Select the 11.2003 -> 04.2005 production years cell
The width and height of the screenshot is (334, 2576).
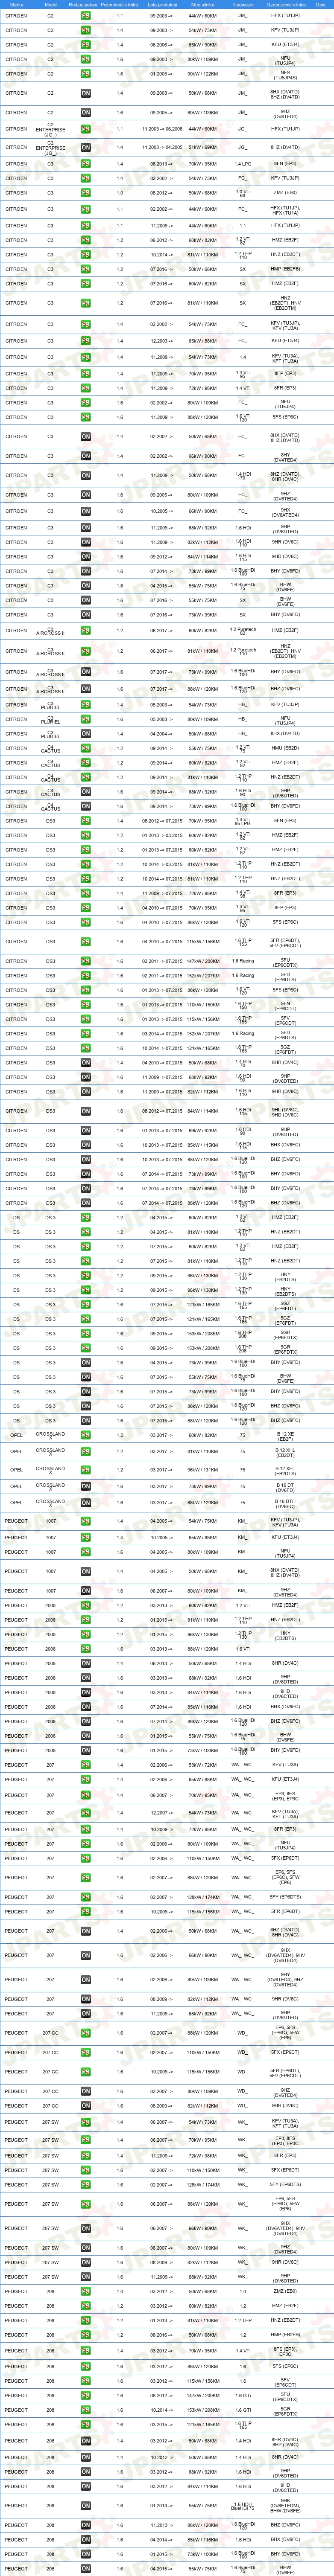tap(162, 147)
